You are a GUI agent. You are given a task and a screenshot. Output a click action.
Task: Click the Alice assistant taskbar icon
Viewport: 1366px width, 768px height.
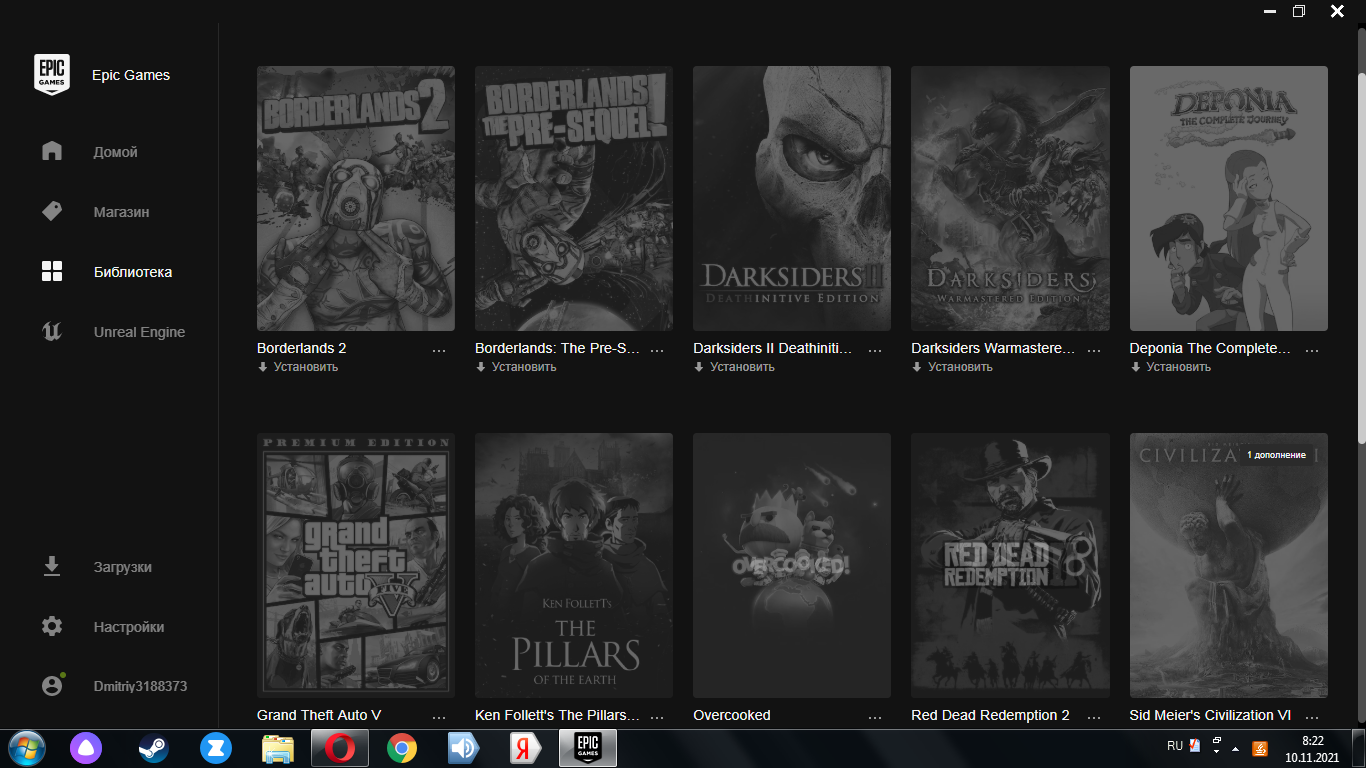pos(86,748)
